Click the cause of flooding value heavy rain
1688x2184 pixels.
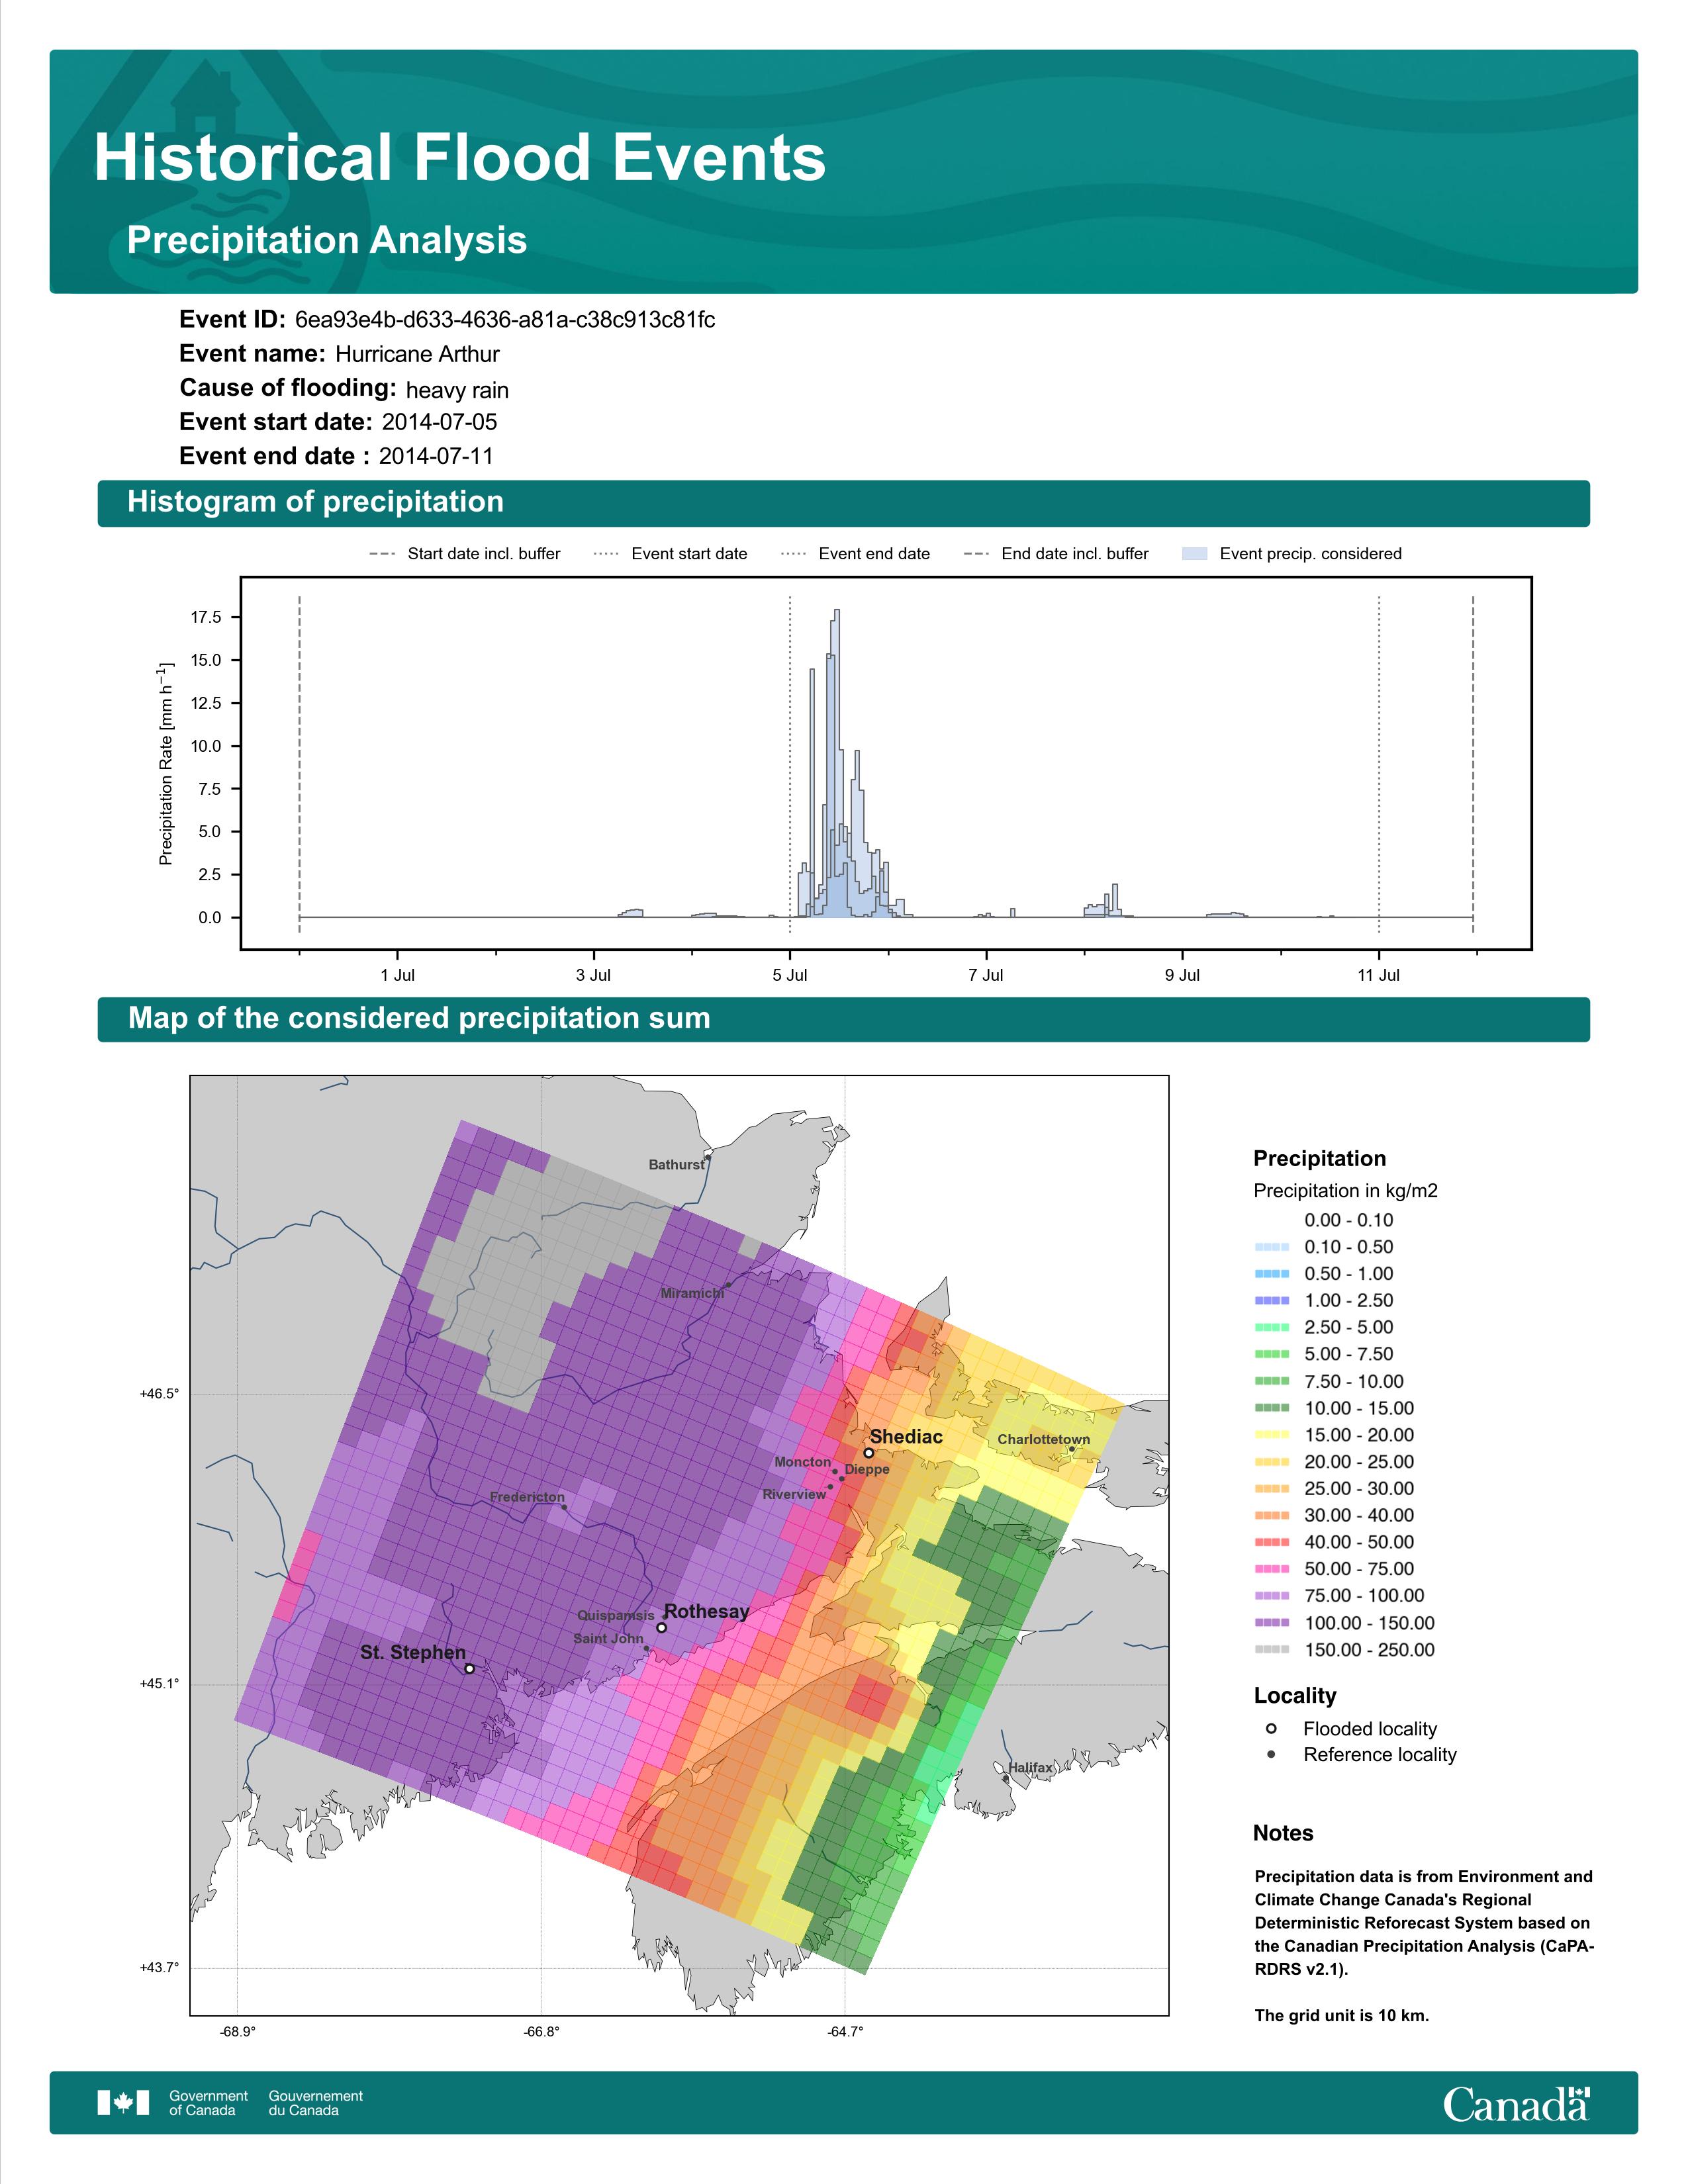coord(457,390)
